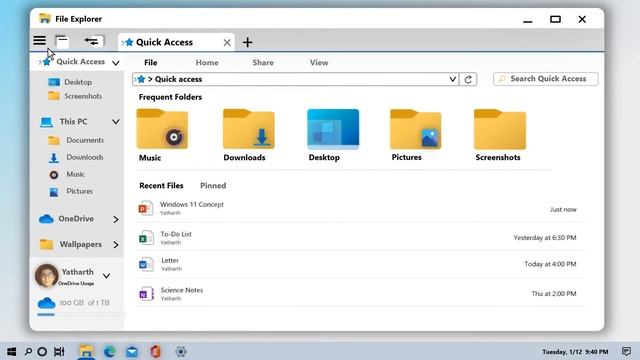Open the Music frequent folder
640x360 pixels.
coord(162,136)
